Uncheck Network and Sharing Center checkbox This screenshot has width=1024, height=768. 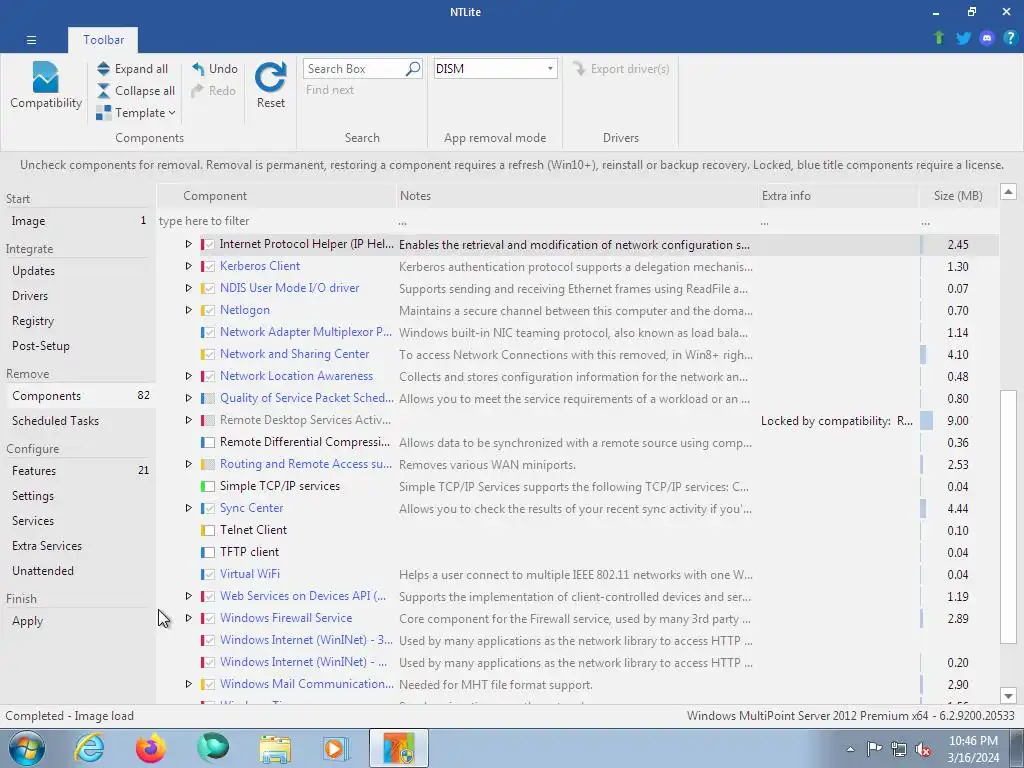click(x=209, y=354)
